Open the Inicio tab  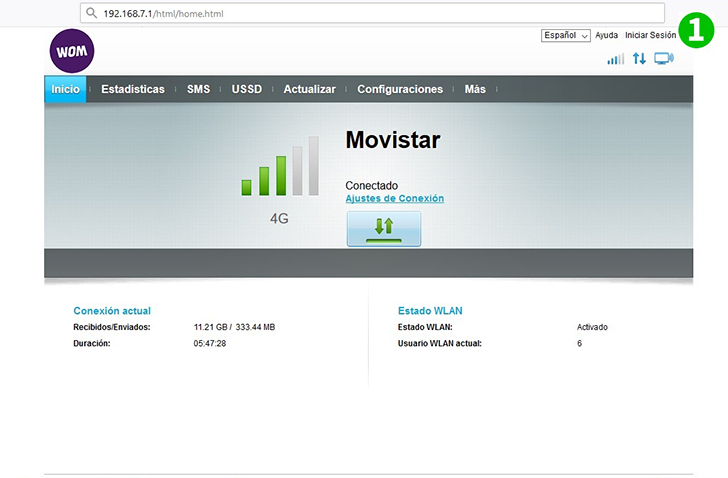[65, 89]
